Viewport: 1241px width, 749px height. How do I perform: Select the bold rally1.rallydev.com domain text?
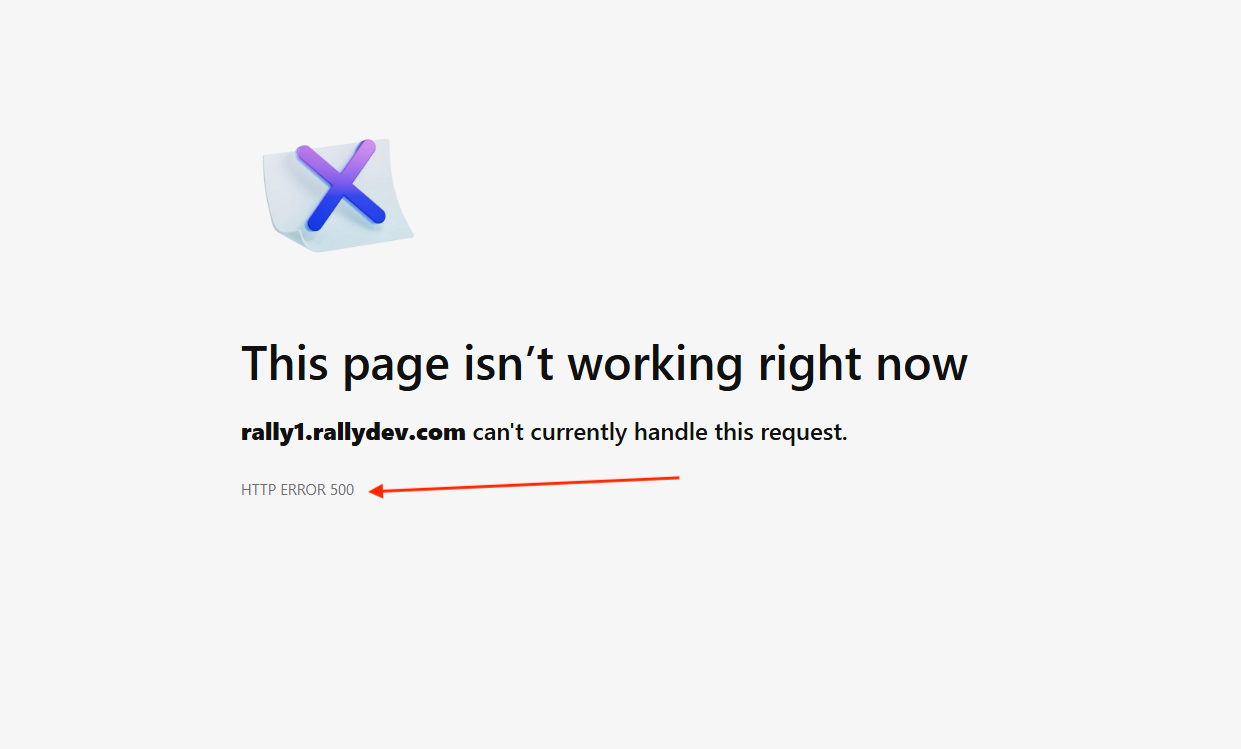353,432
